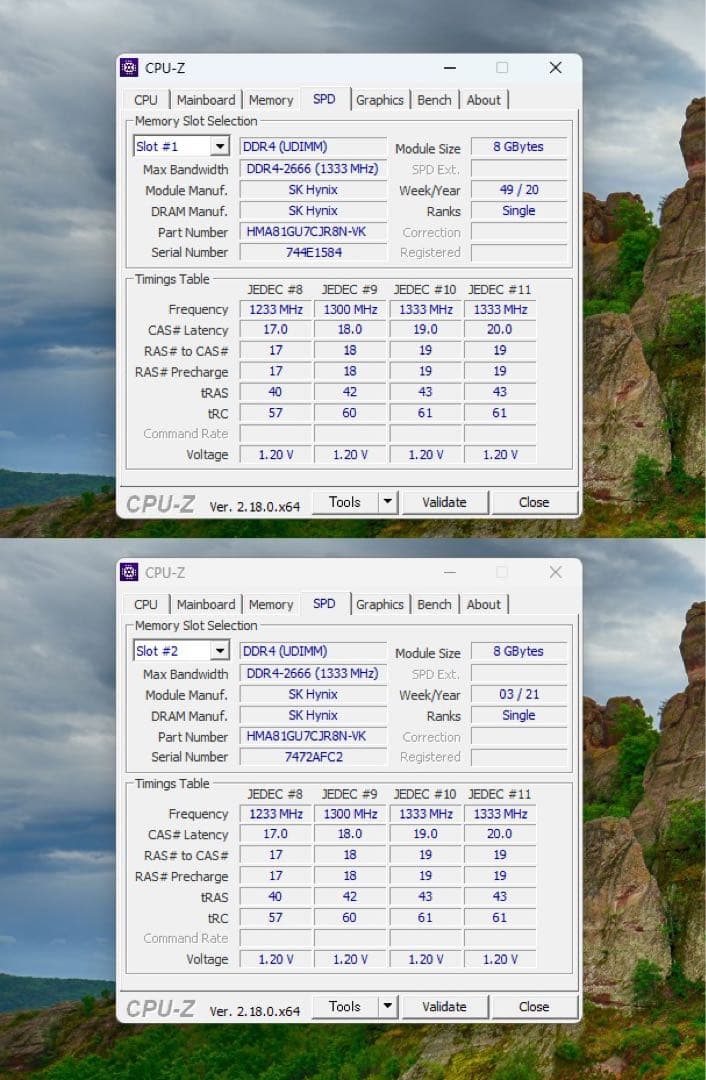The image size is (706, 1080).
Task: Close the Slot #2 CPU-Z window with the X
Action: (x=555, y=572)
